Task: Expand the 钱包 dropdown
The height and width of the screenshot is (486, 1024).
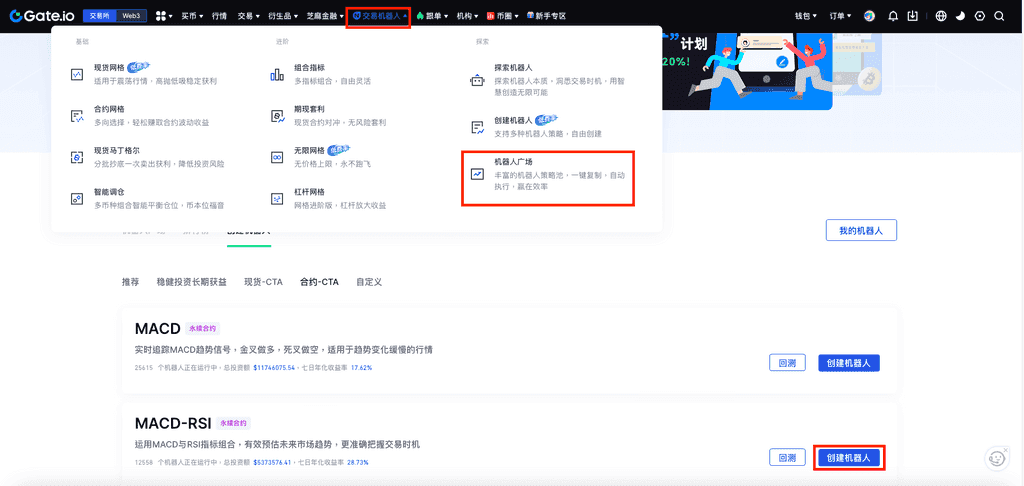Action: (x=807, y=16)
